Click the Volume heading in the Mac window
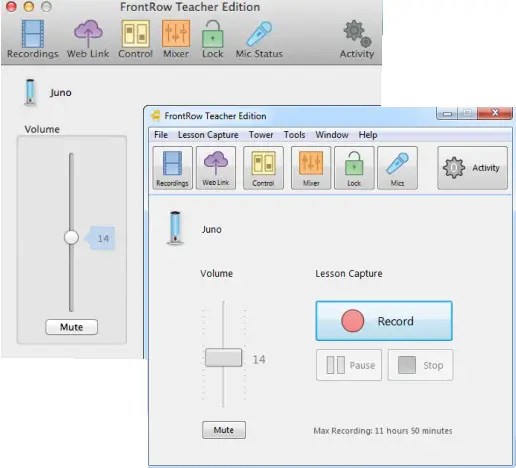The height and width of the screenshot is (468, 516). click(42, 129)
